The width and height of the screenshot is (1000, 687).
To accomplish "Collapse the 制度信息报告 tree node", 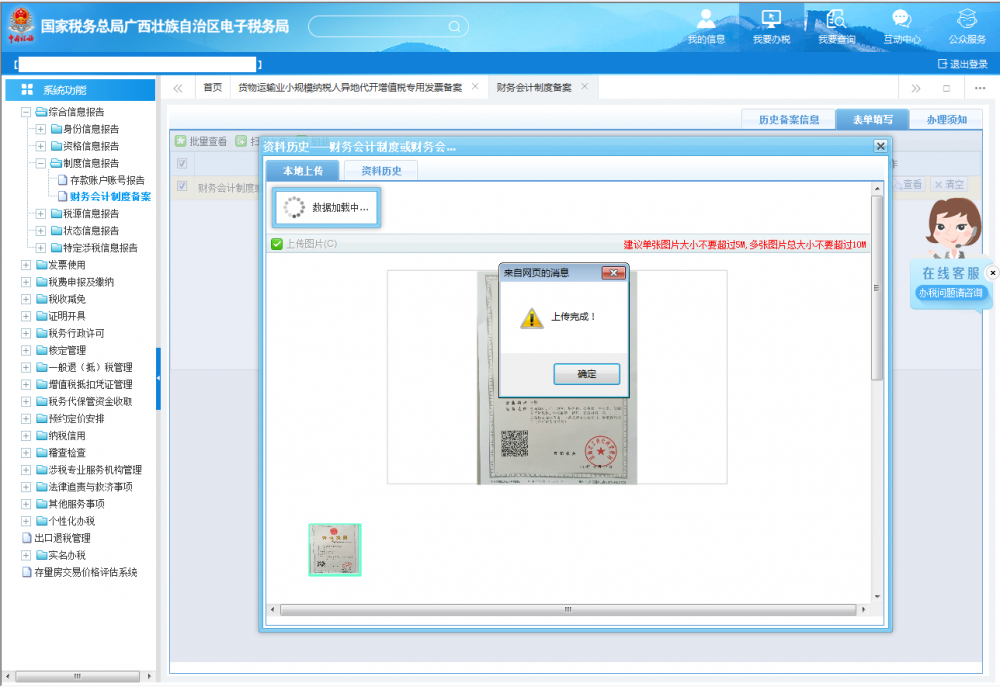I will pyautogui.click(x=41, y=163).
